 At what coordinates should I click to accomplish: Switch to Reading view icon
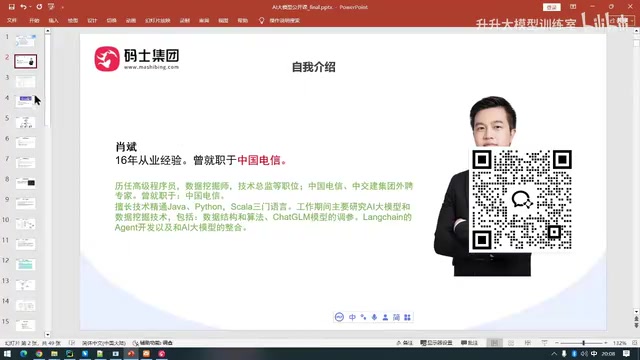coord(528,343)
